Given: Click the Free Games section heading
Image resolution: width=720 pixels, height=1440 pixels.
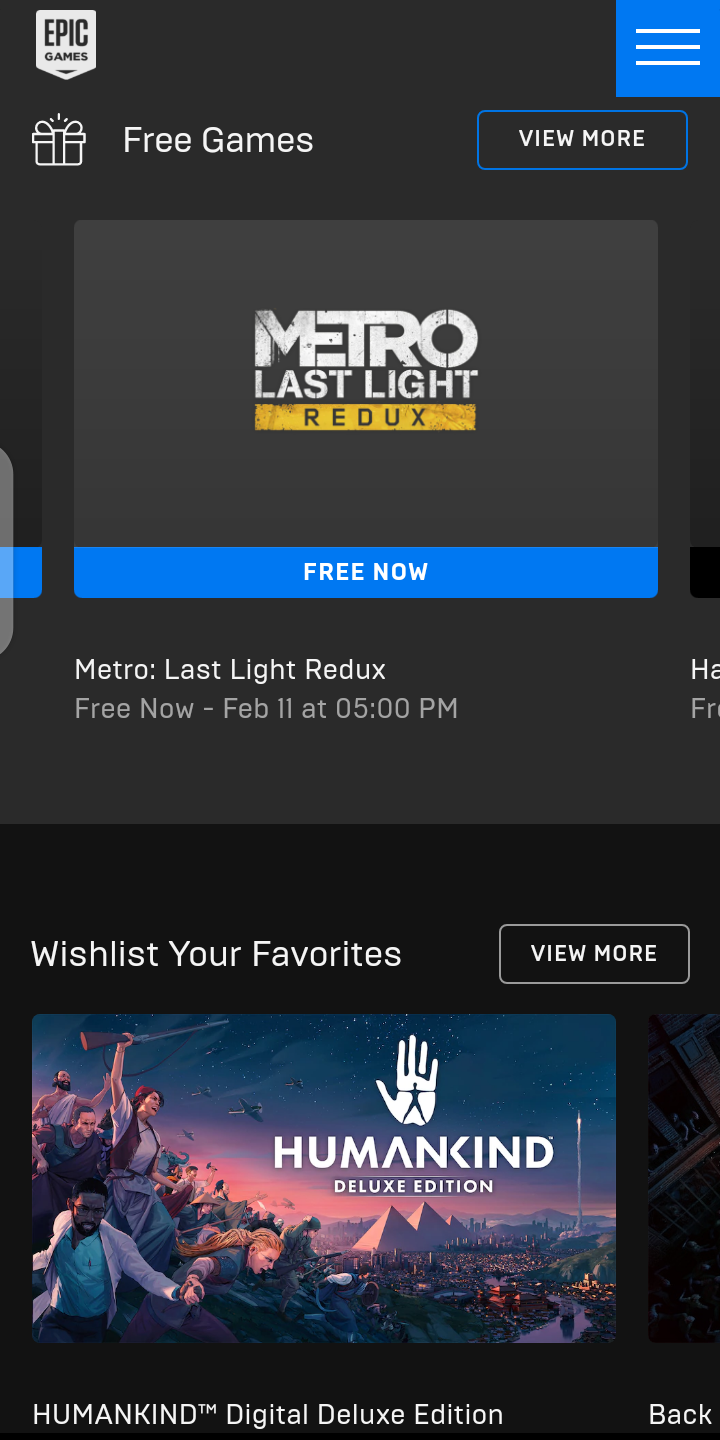Looking at the screenshot, I should point(218,140).
